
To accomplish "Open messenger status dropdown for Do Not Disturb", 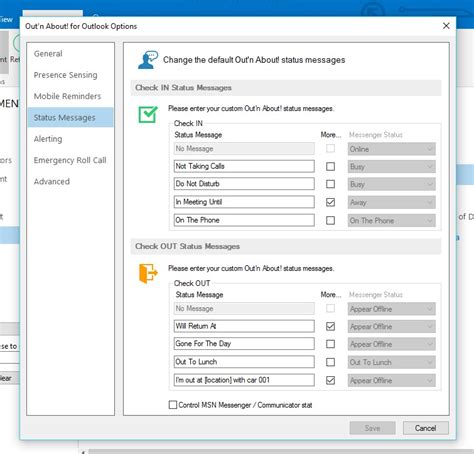I will click(391, 184).
